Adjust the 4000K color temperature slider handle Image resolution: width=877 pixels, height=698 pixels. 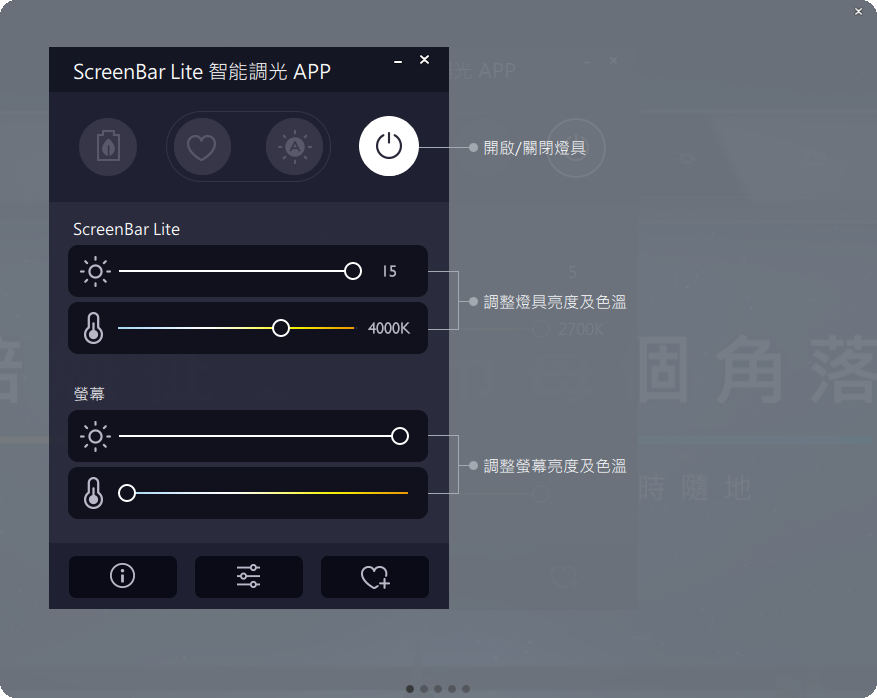click(x=281, y=328)
